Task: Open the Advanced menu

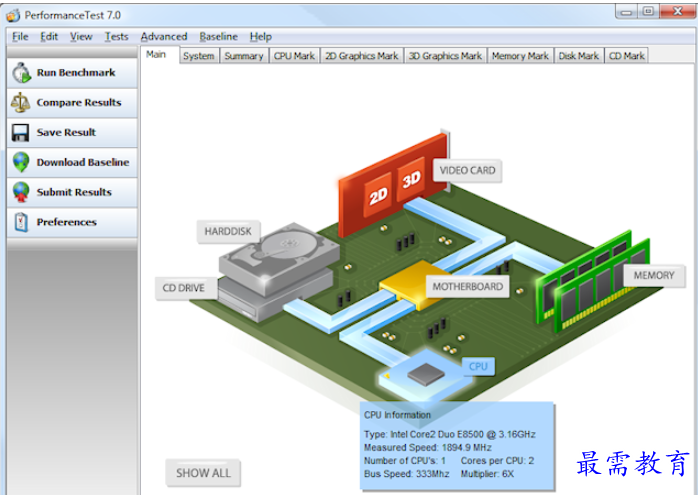Action: pos(164,37)
